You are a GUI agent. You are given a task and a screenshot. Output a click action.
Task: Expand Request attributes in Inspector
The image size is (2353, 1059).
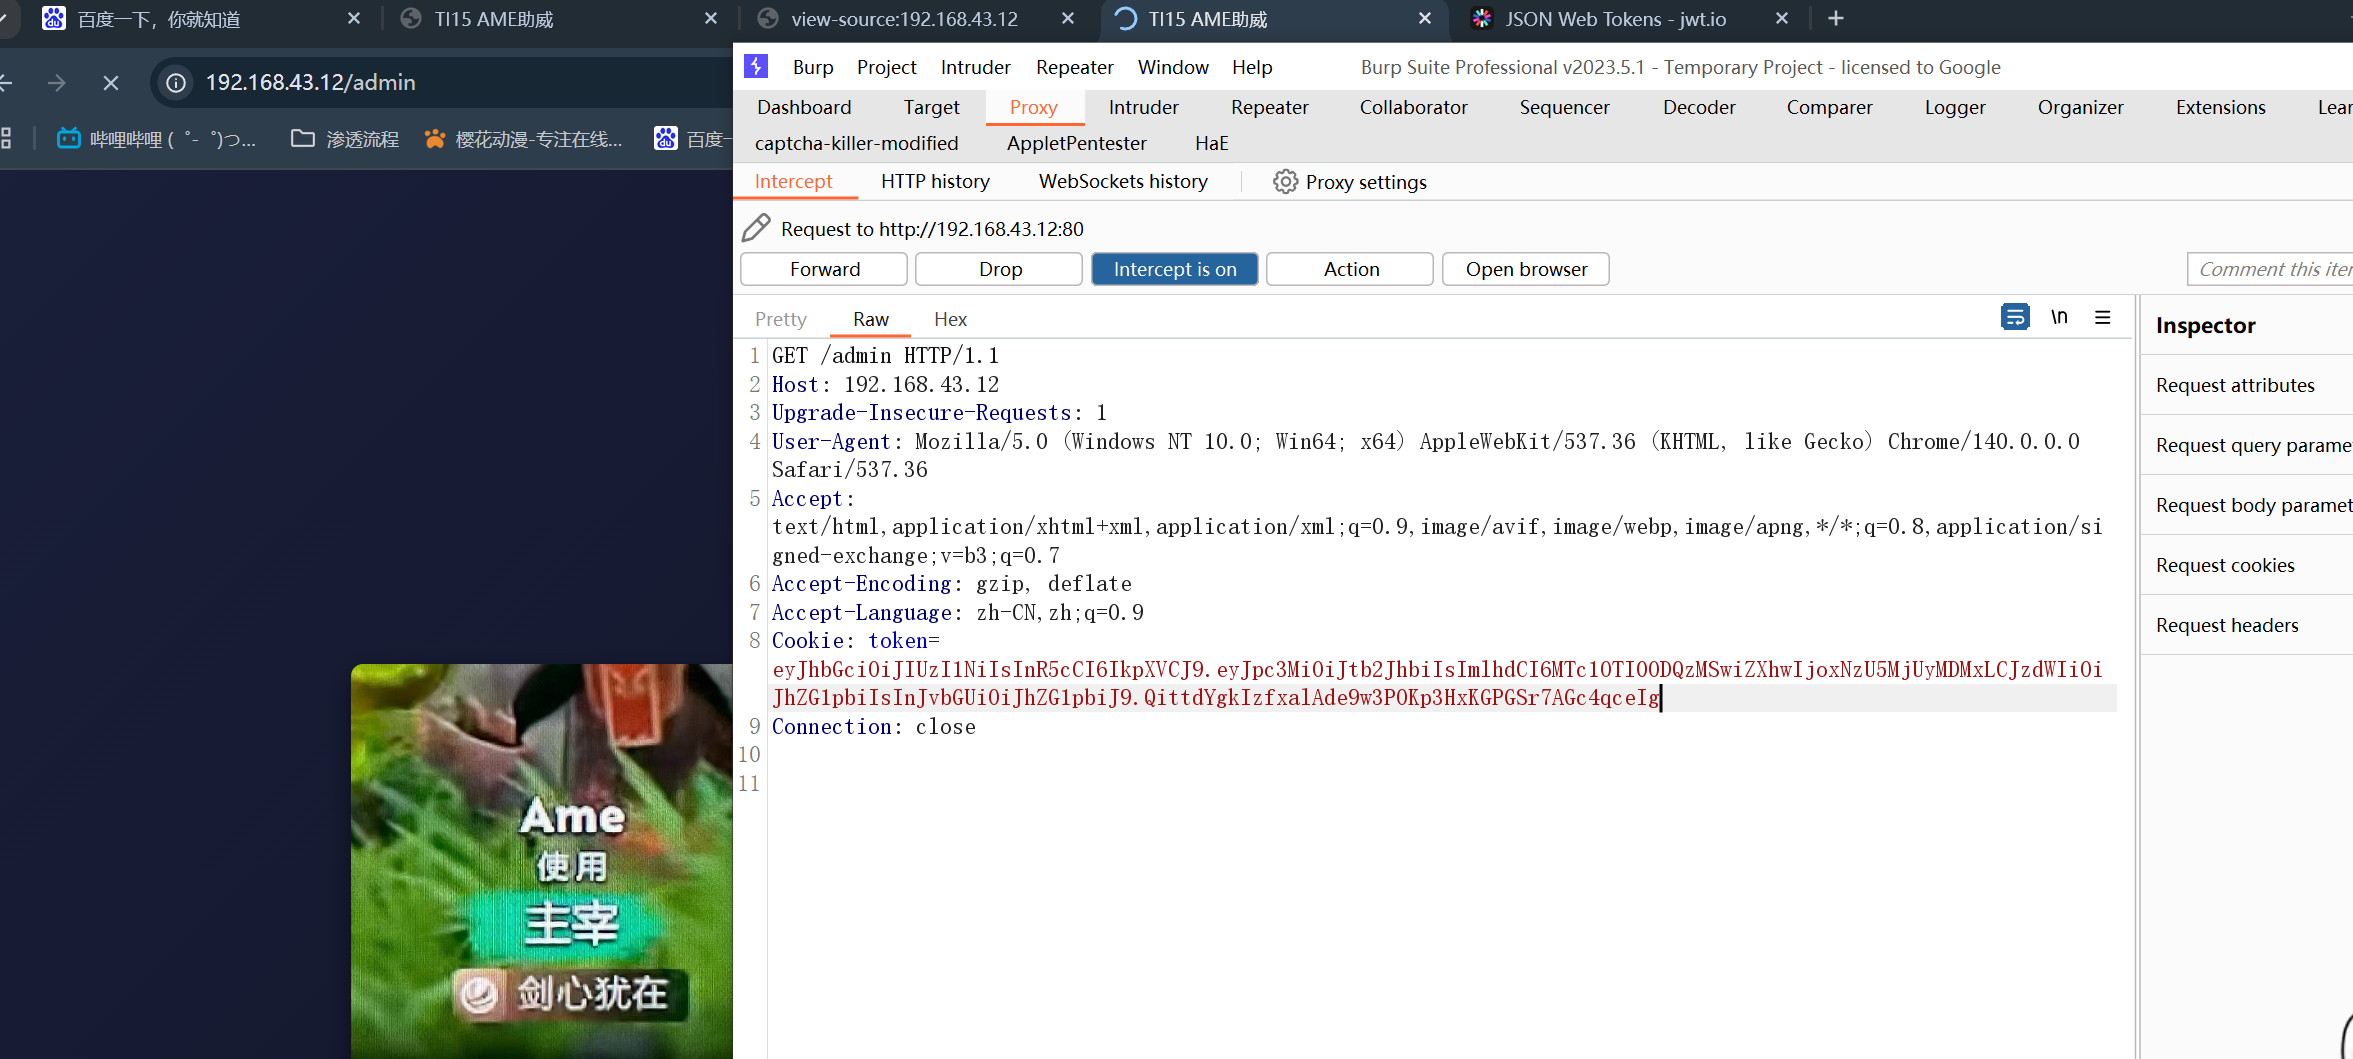(x=2246, y=385)
